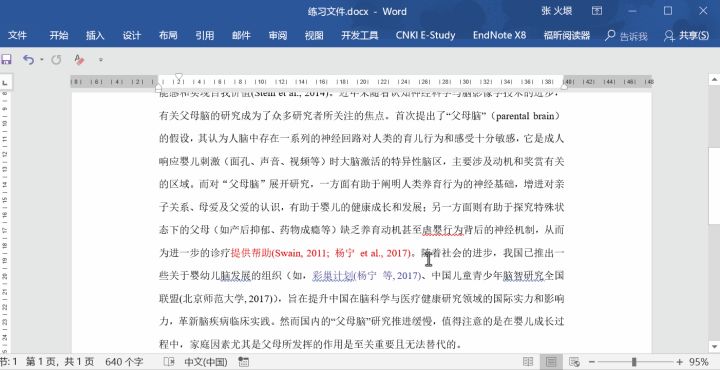Open the 开发工具 tab
720x370 pixels.
click(x=360, y=35)
